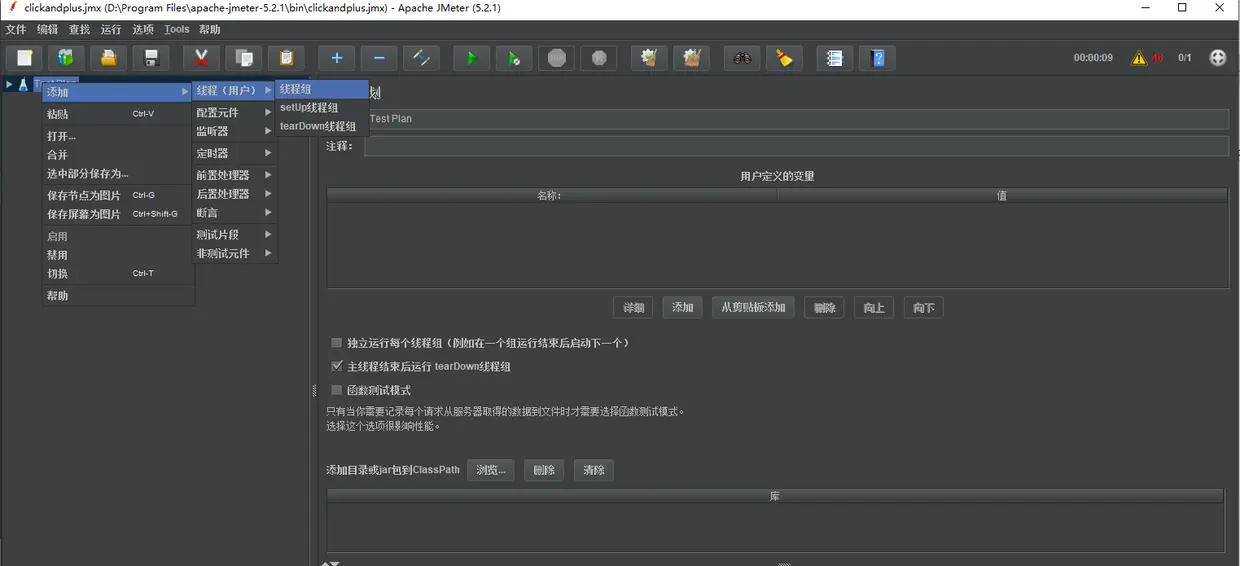1240x566 pixels.
Task: Select 选中部分保存为... in the context menu
Action: point(118,174)
